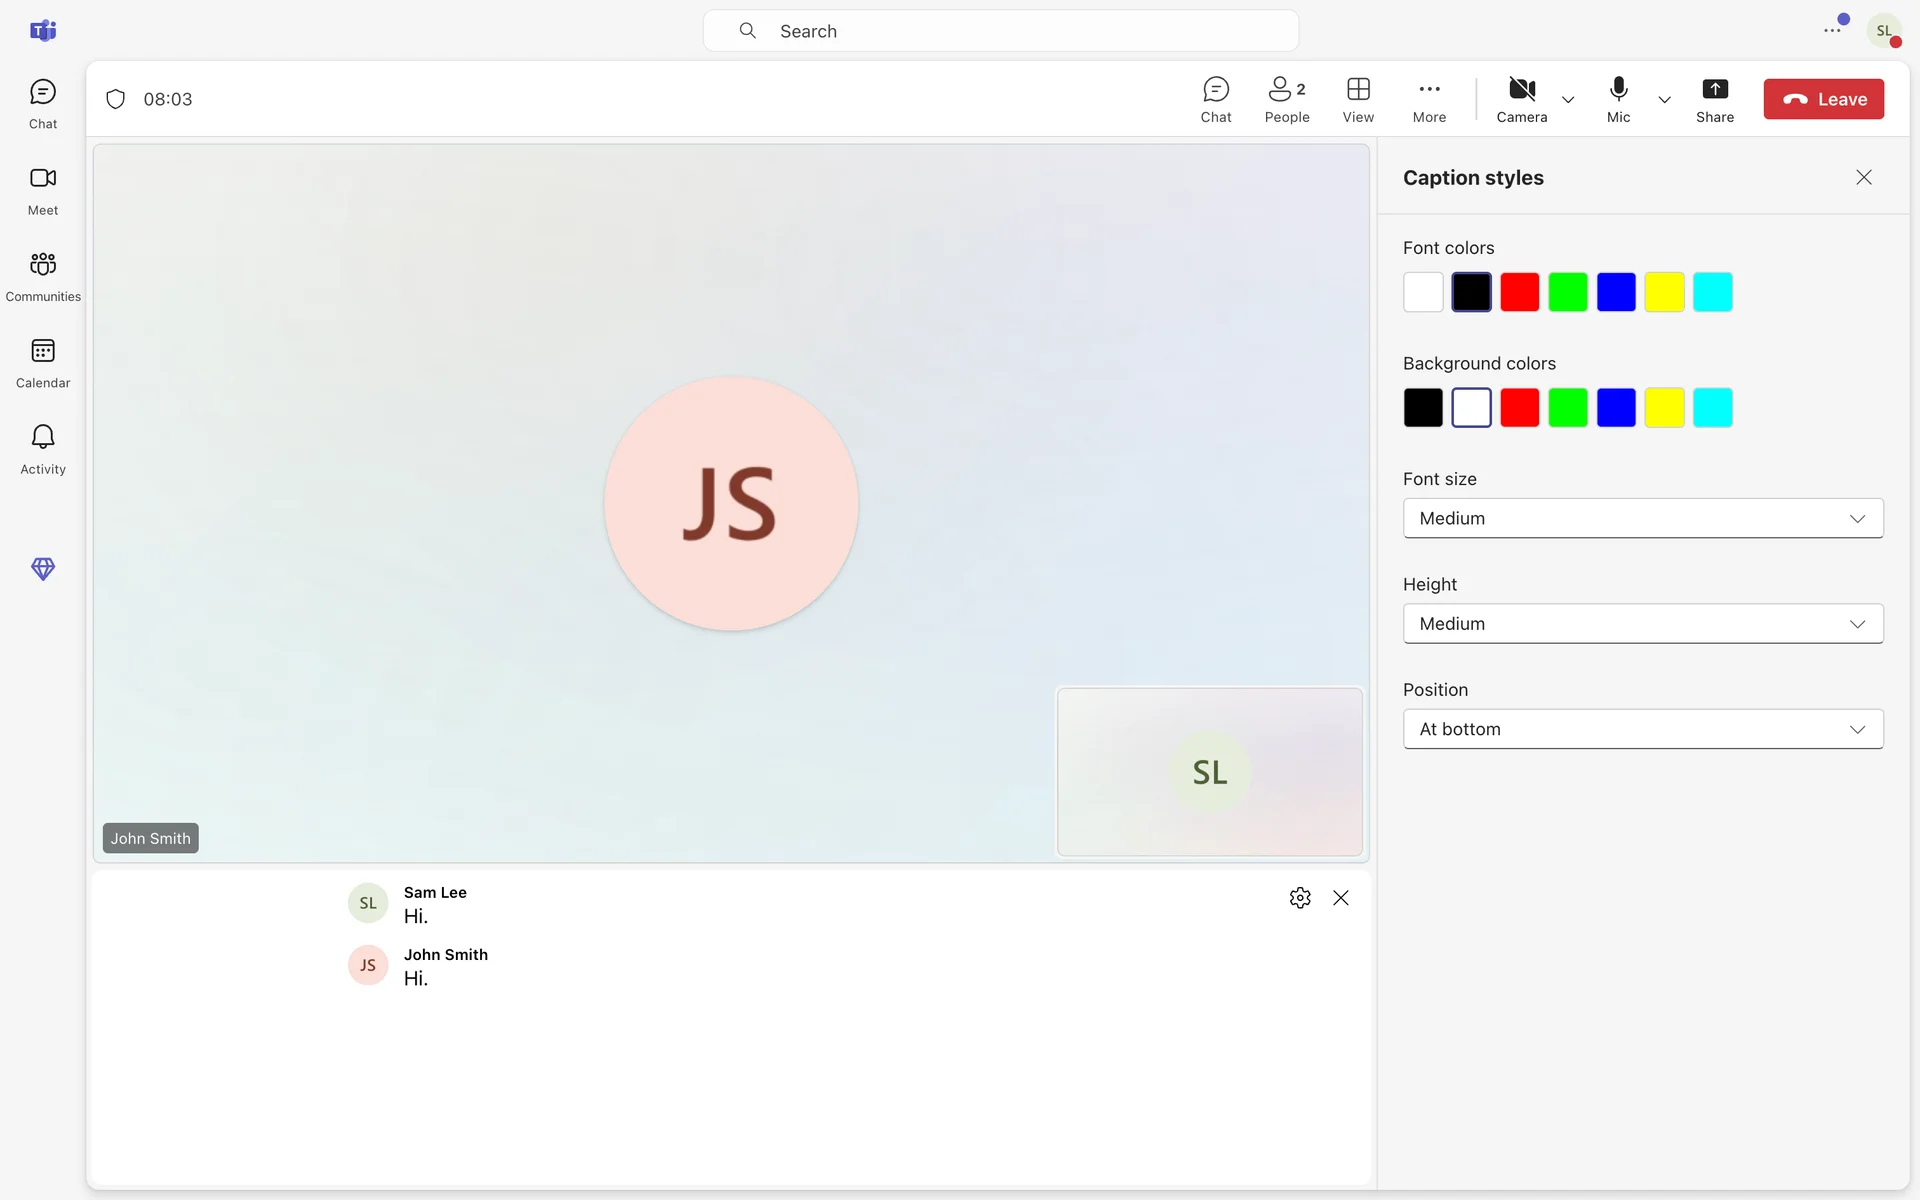Select red font color swatch
The image size is (1920, 1200).
click(1519, 292)
